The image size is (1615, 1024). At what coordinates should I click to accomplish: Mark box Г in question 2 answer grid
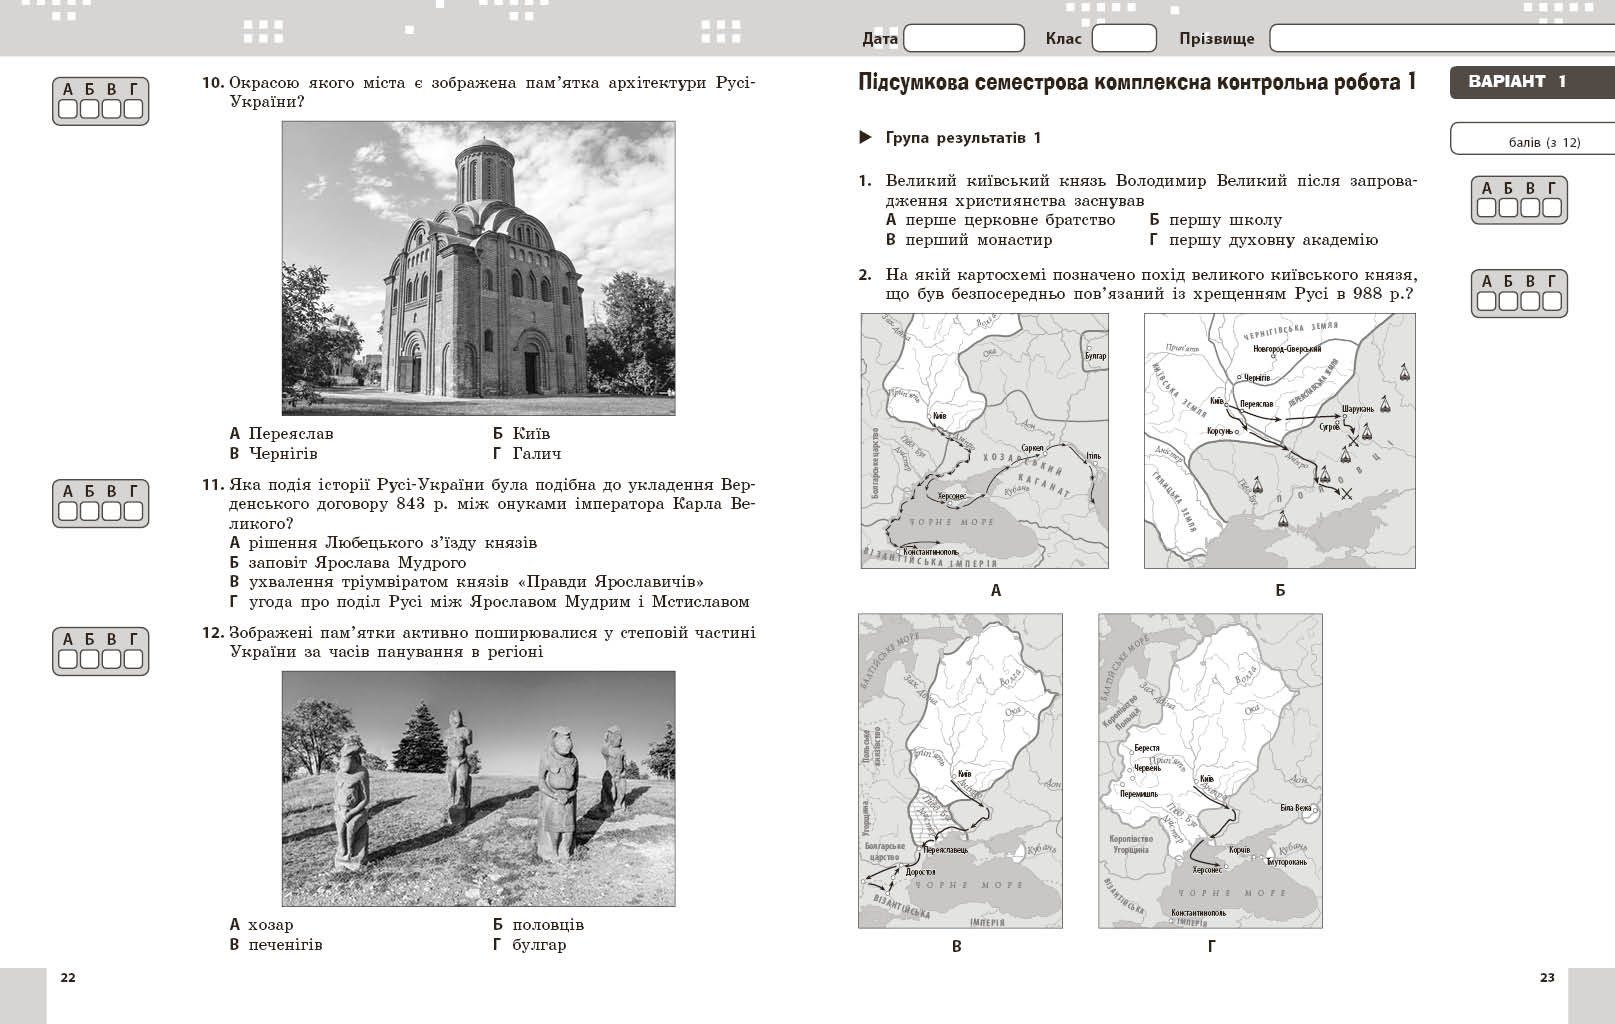pyautogui.click(x=1552, y=301)
